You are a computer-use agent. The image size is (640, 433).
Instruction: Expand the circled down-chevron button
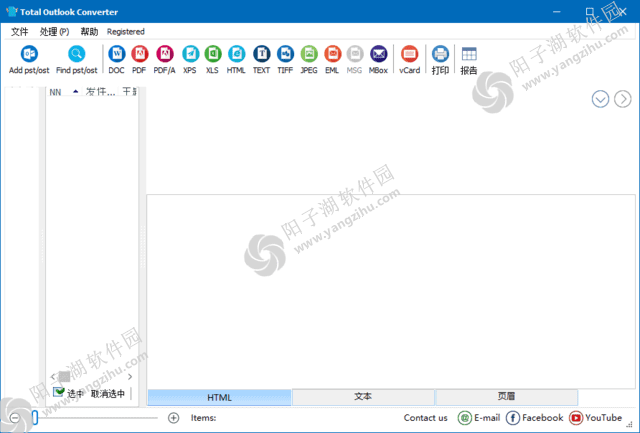(x=600, y=99)
